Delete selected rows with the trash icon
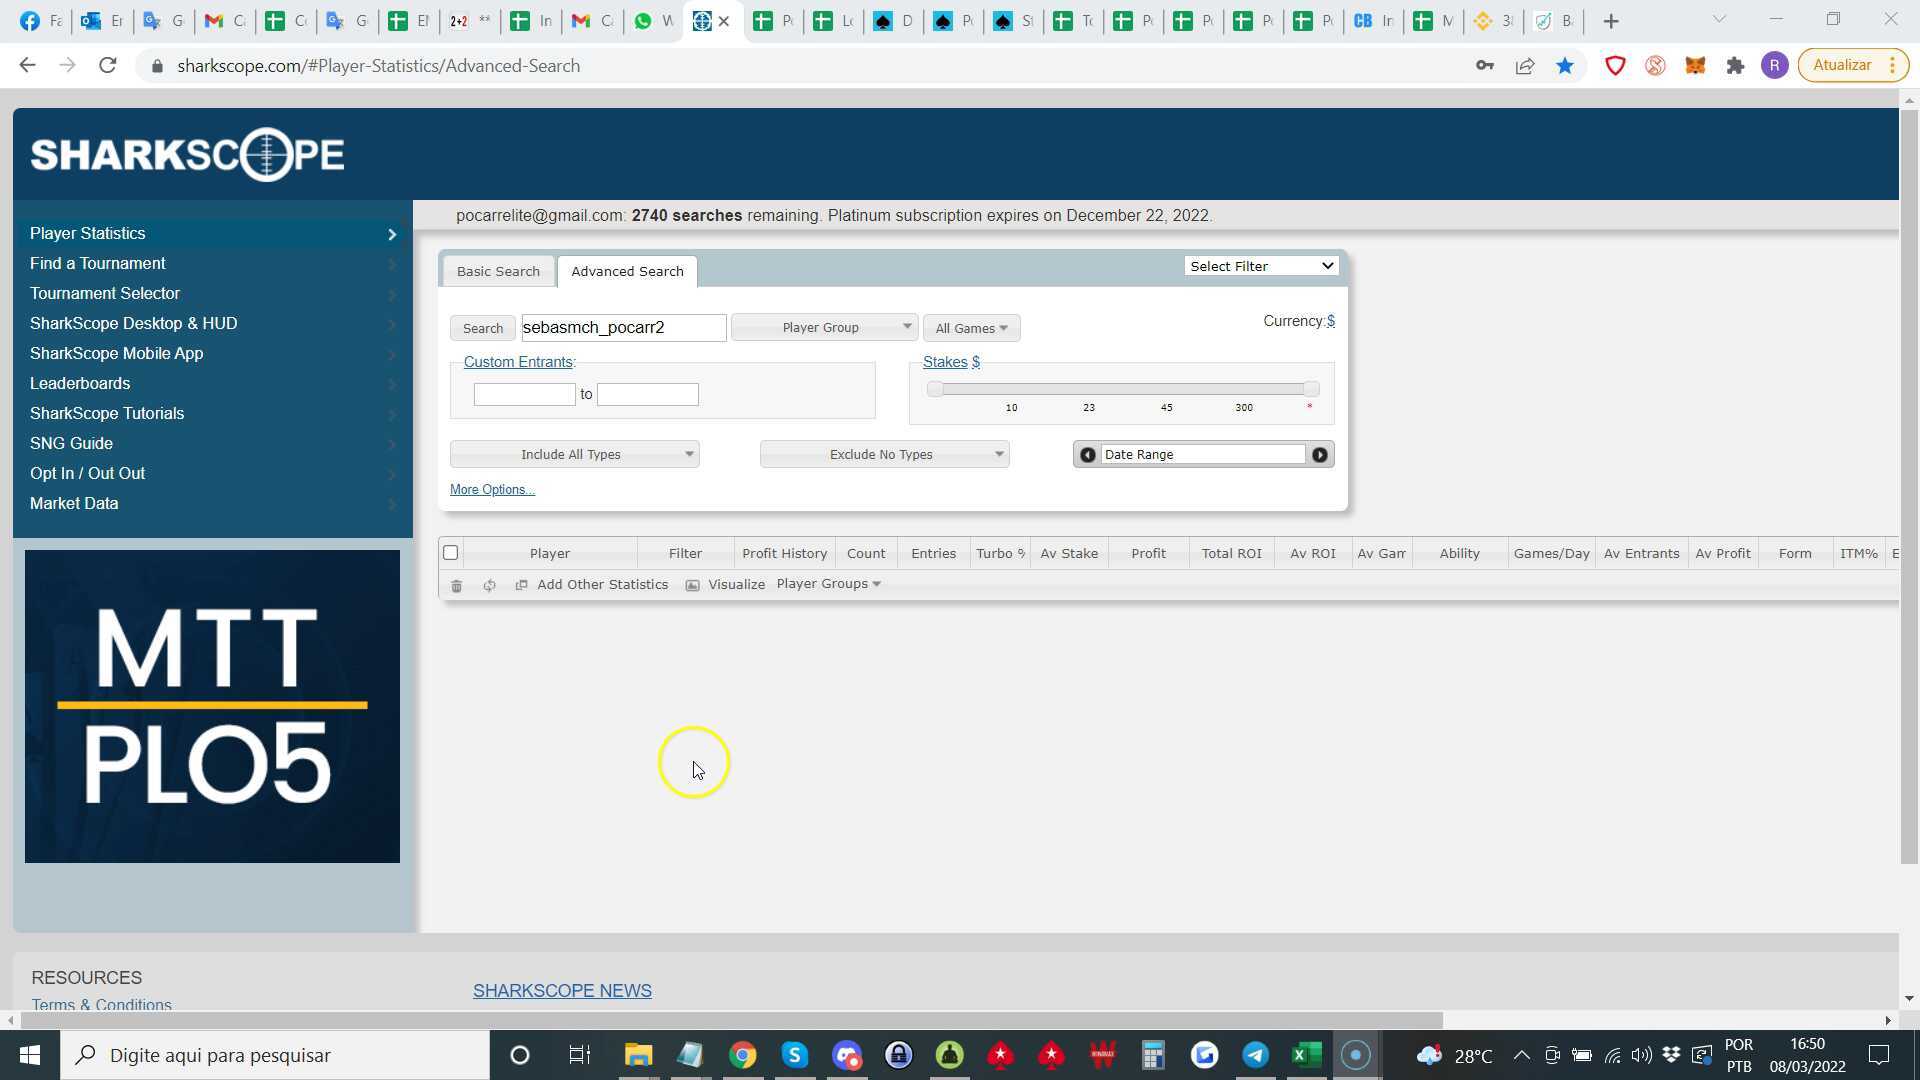 (457, 584)
